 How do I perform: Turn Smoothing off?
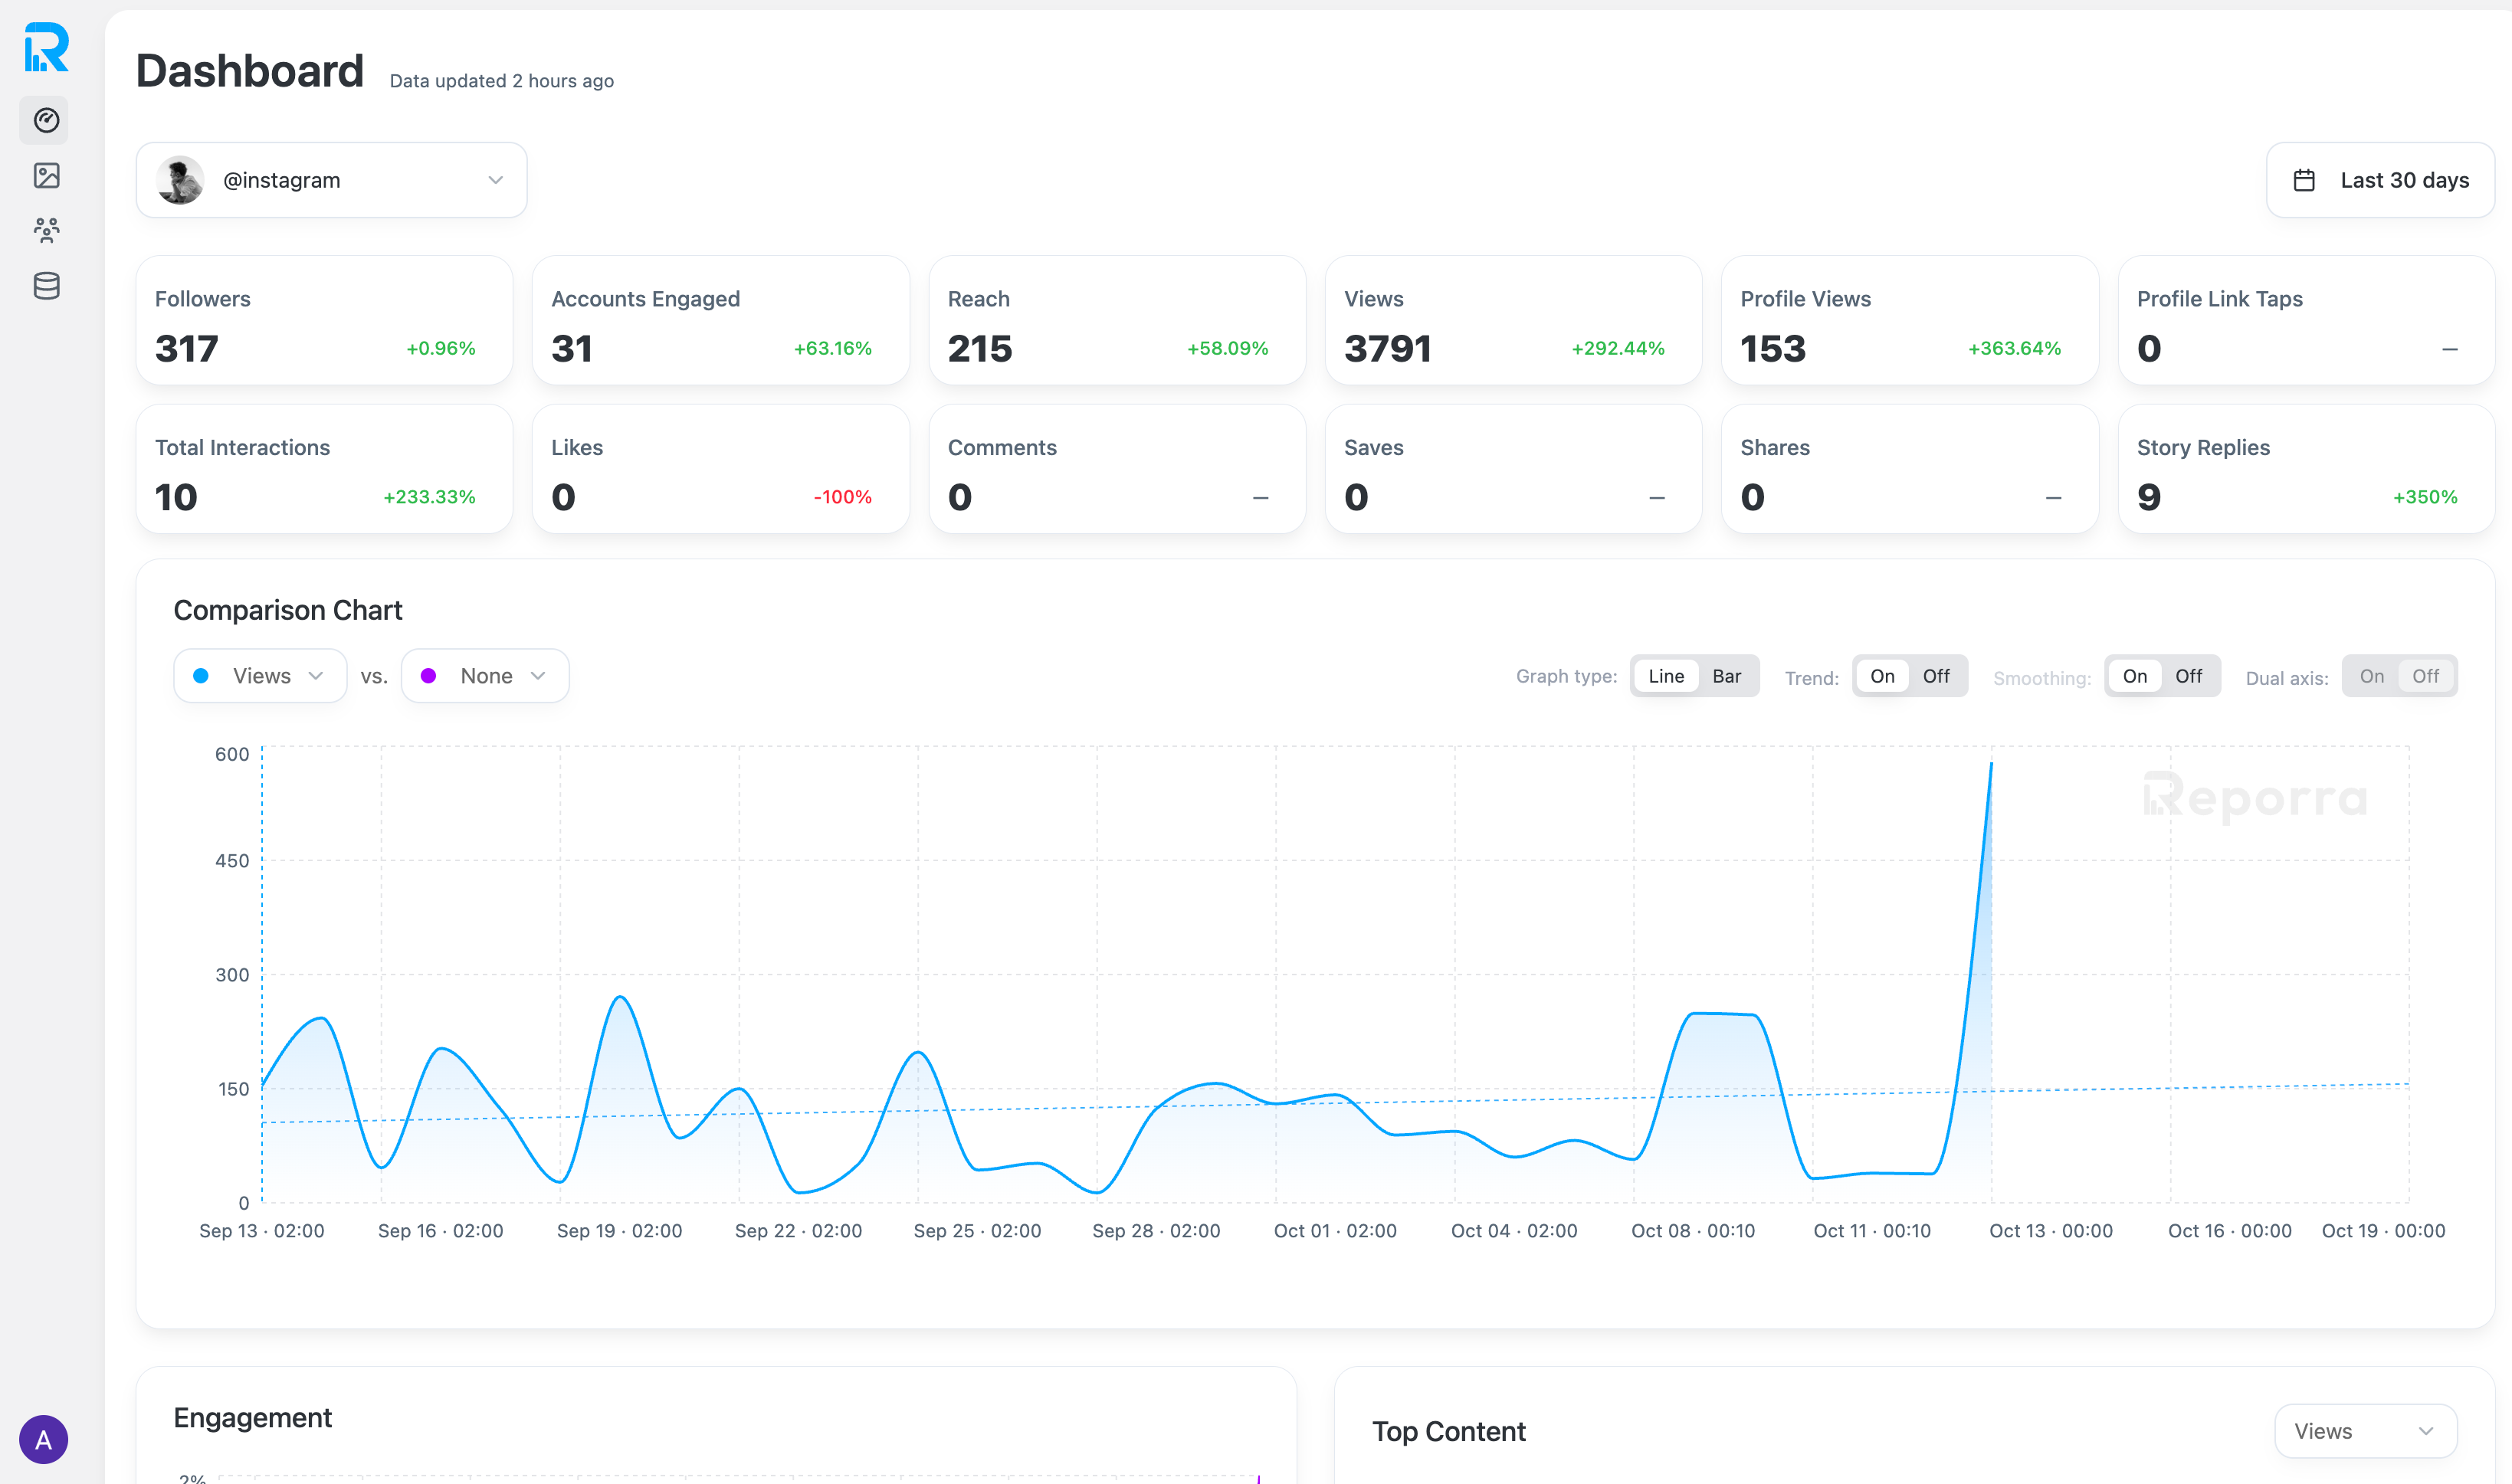2188,676
